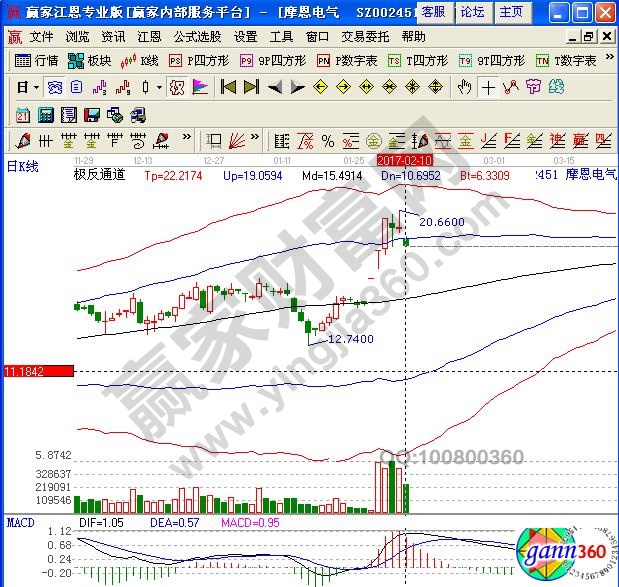This screenshot has width=619, height=587.
Task: Select the hand pan tool
Action: 463,87
